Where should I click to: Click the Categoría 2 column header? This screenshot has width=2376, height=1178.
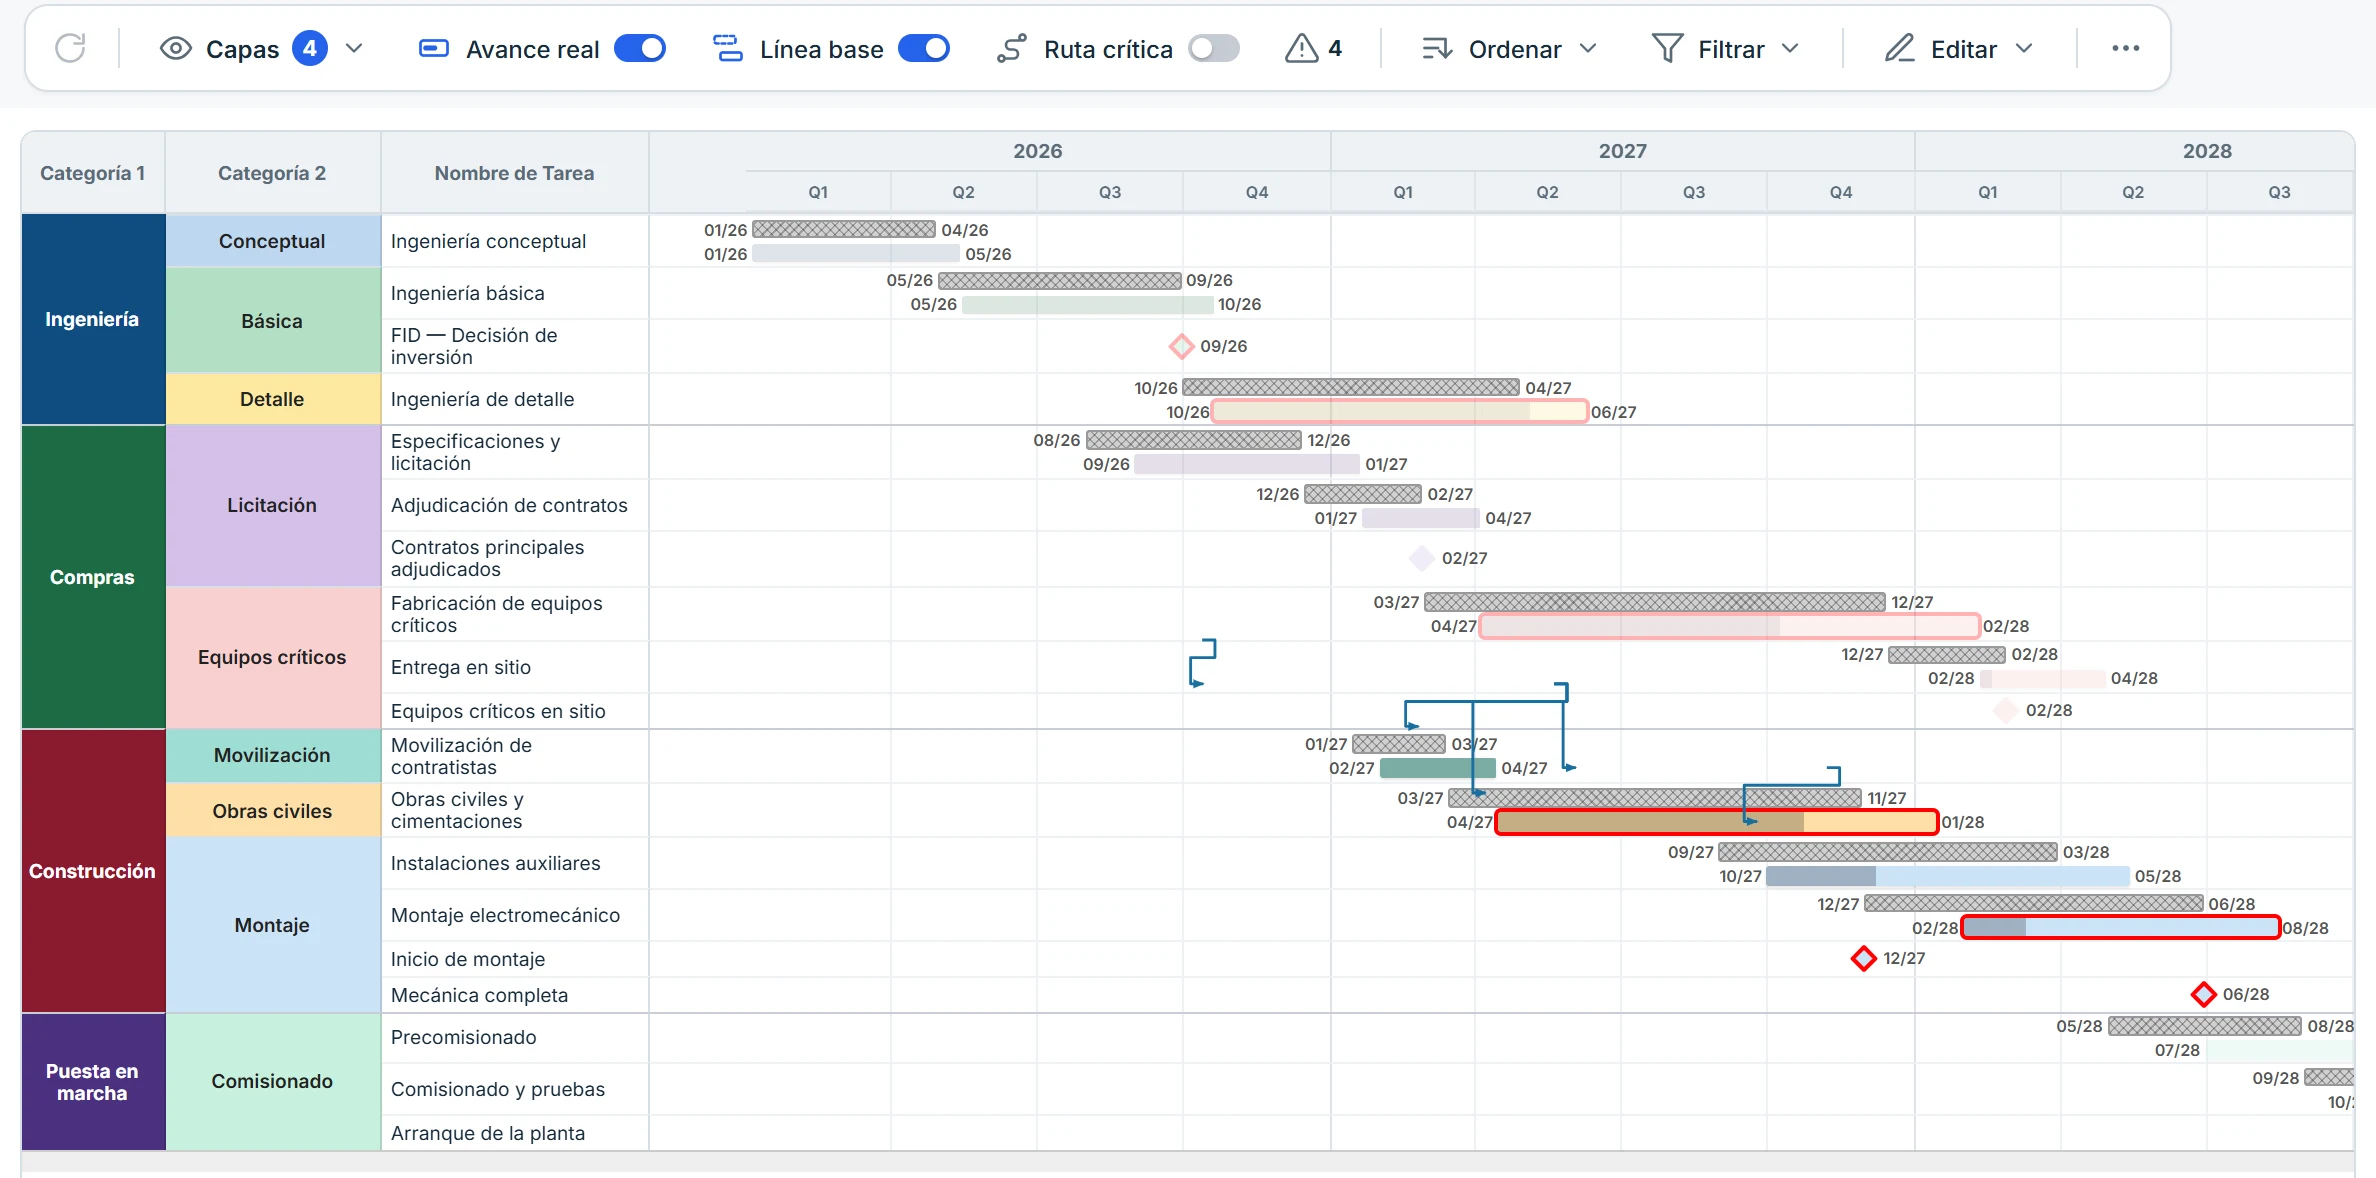(272, 173)
